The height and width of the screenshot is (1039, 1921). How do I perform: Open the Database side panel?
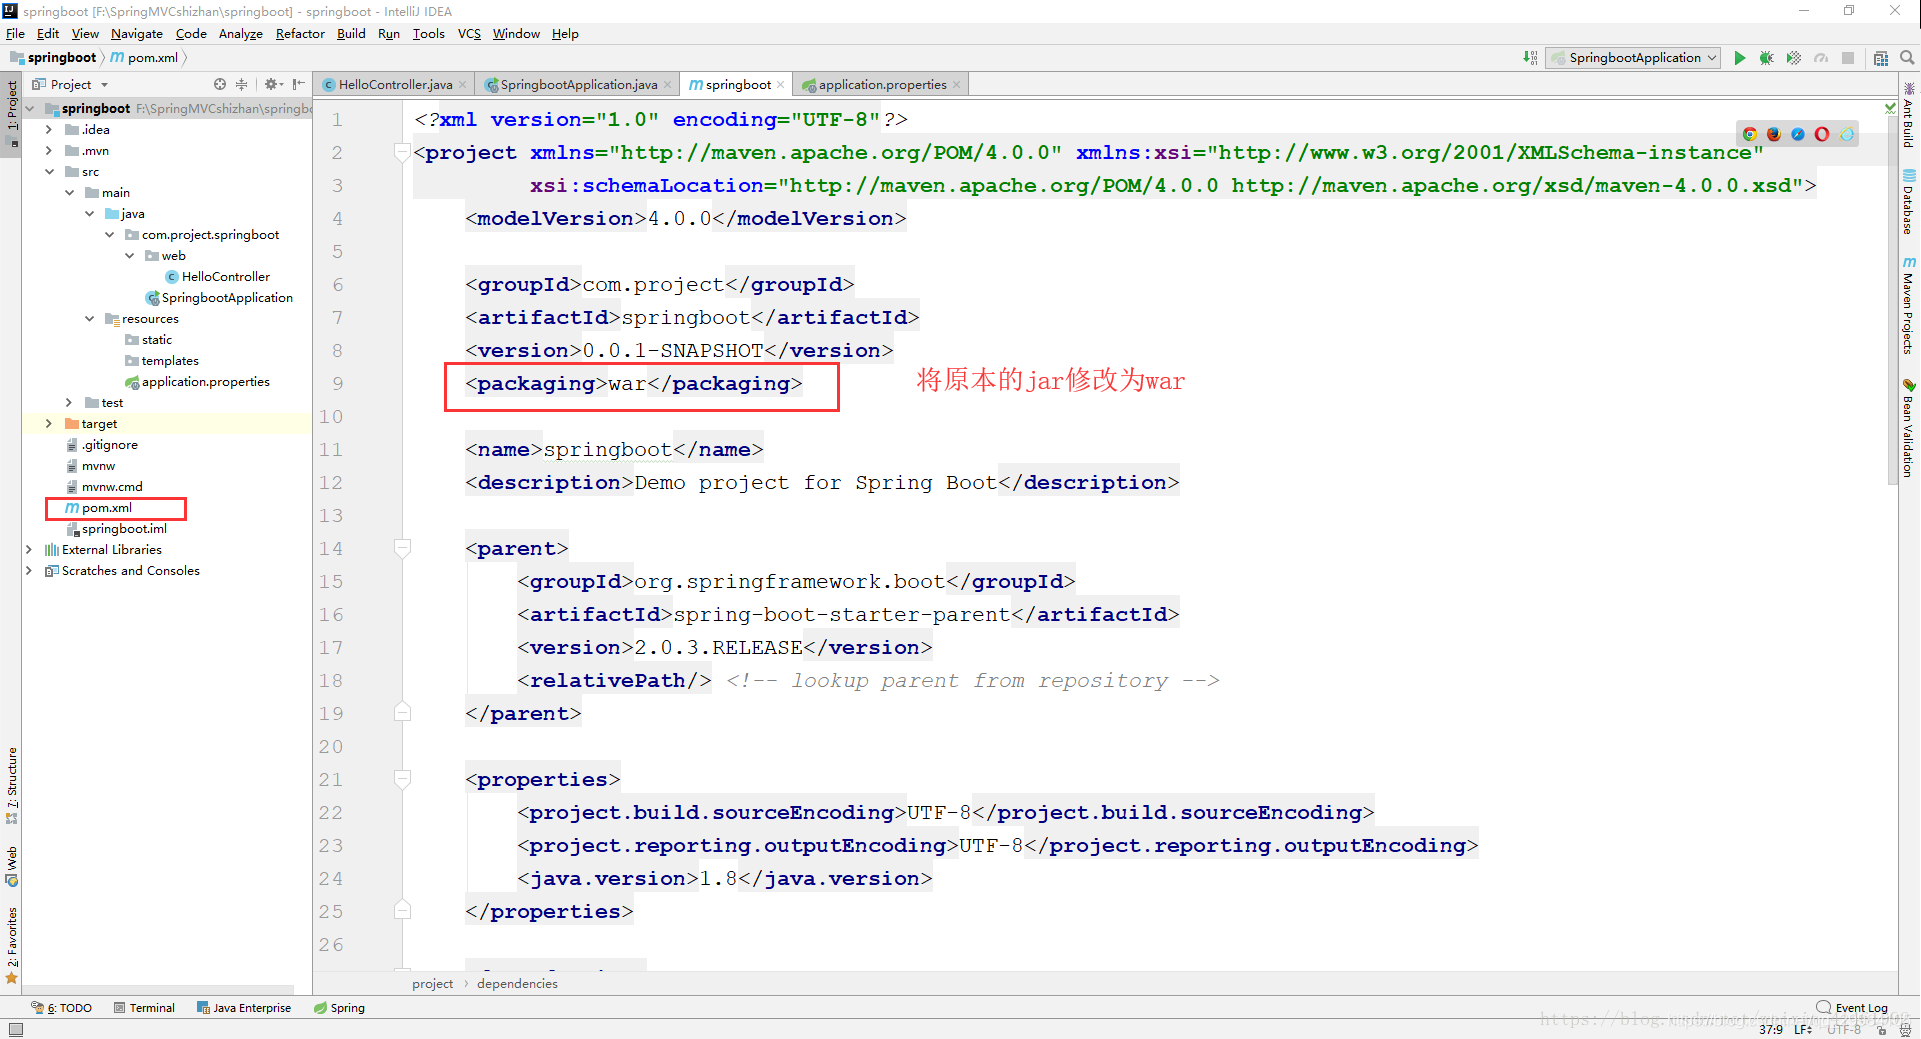[x=1909, y=202]
